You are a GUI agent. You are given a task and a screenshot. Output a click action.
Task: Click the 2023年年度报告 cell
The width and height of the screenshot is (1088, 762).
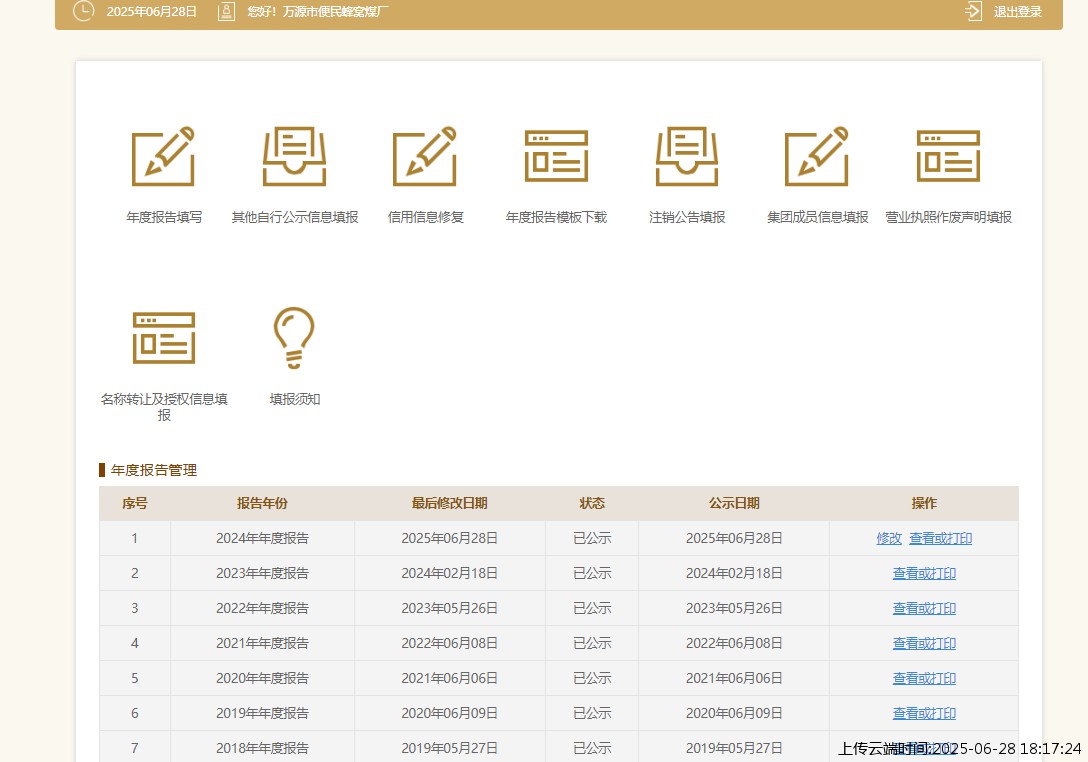262,573
